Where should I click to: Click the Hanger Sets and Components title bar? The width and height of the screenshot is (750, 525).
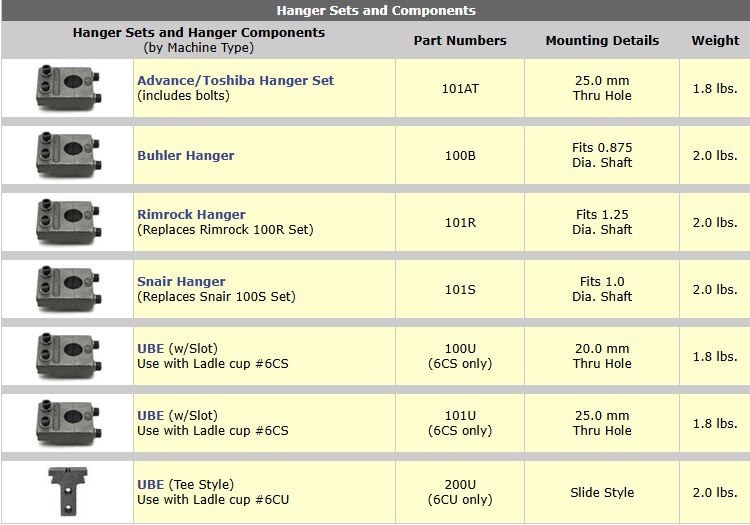(375, 11)
